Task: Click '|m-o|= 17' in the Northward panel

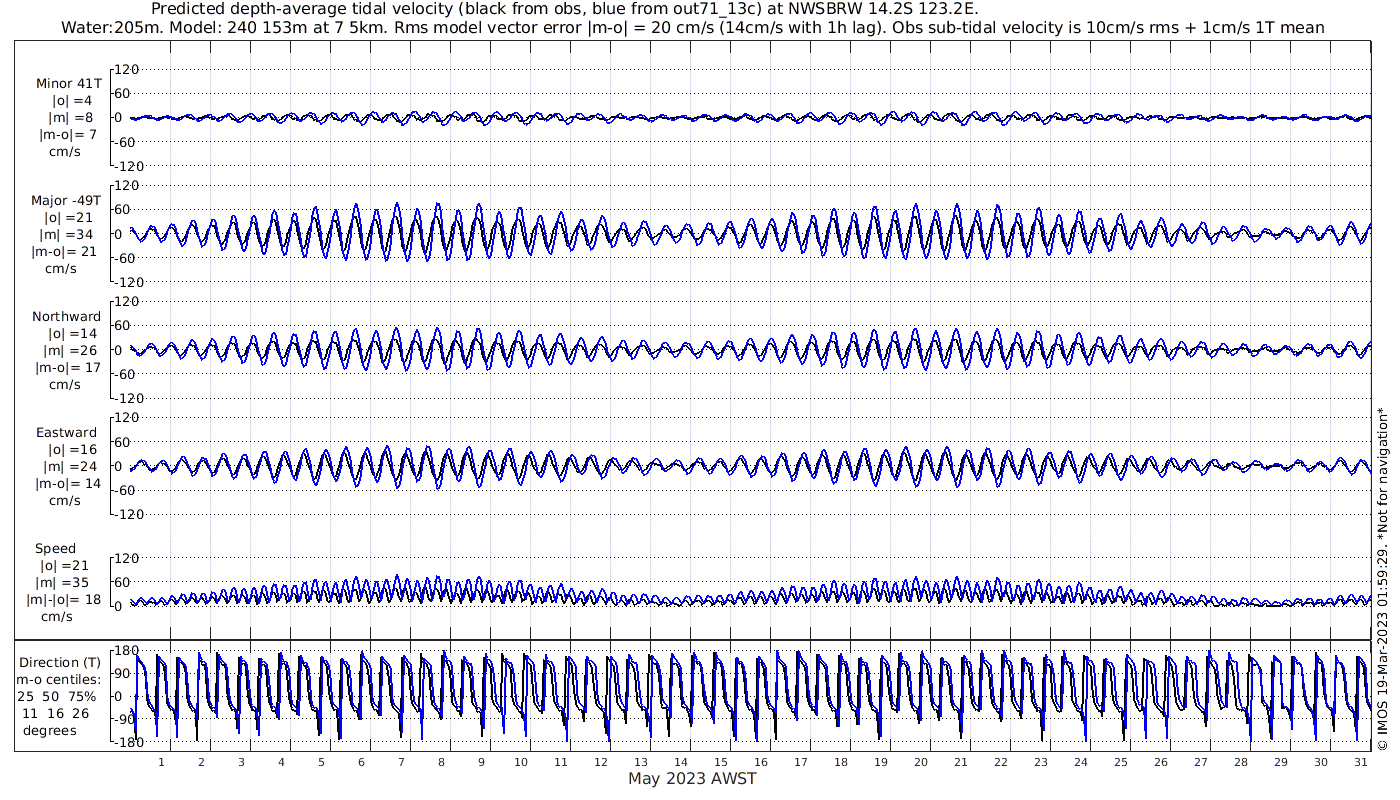Action: pyautogui.click(x=66, y=367)
